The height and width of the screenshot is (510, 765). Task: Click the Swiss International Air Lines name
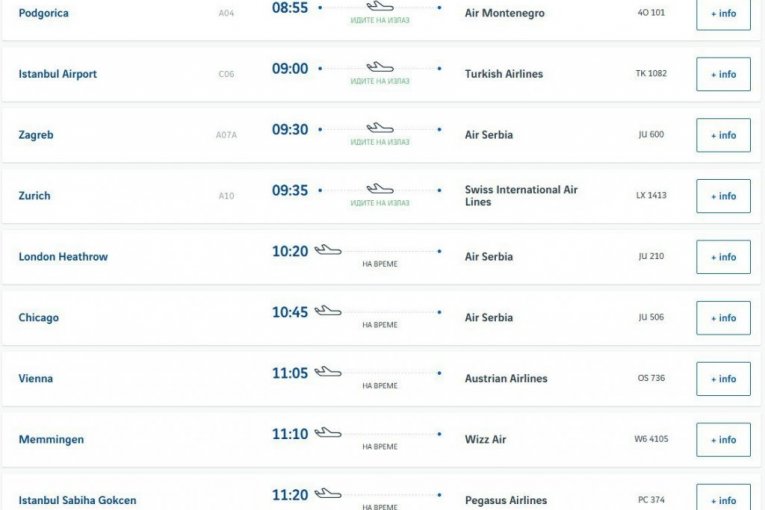point(521,196)
